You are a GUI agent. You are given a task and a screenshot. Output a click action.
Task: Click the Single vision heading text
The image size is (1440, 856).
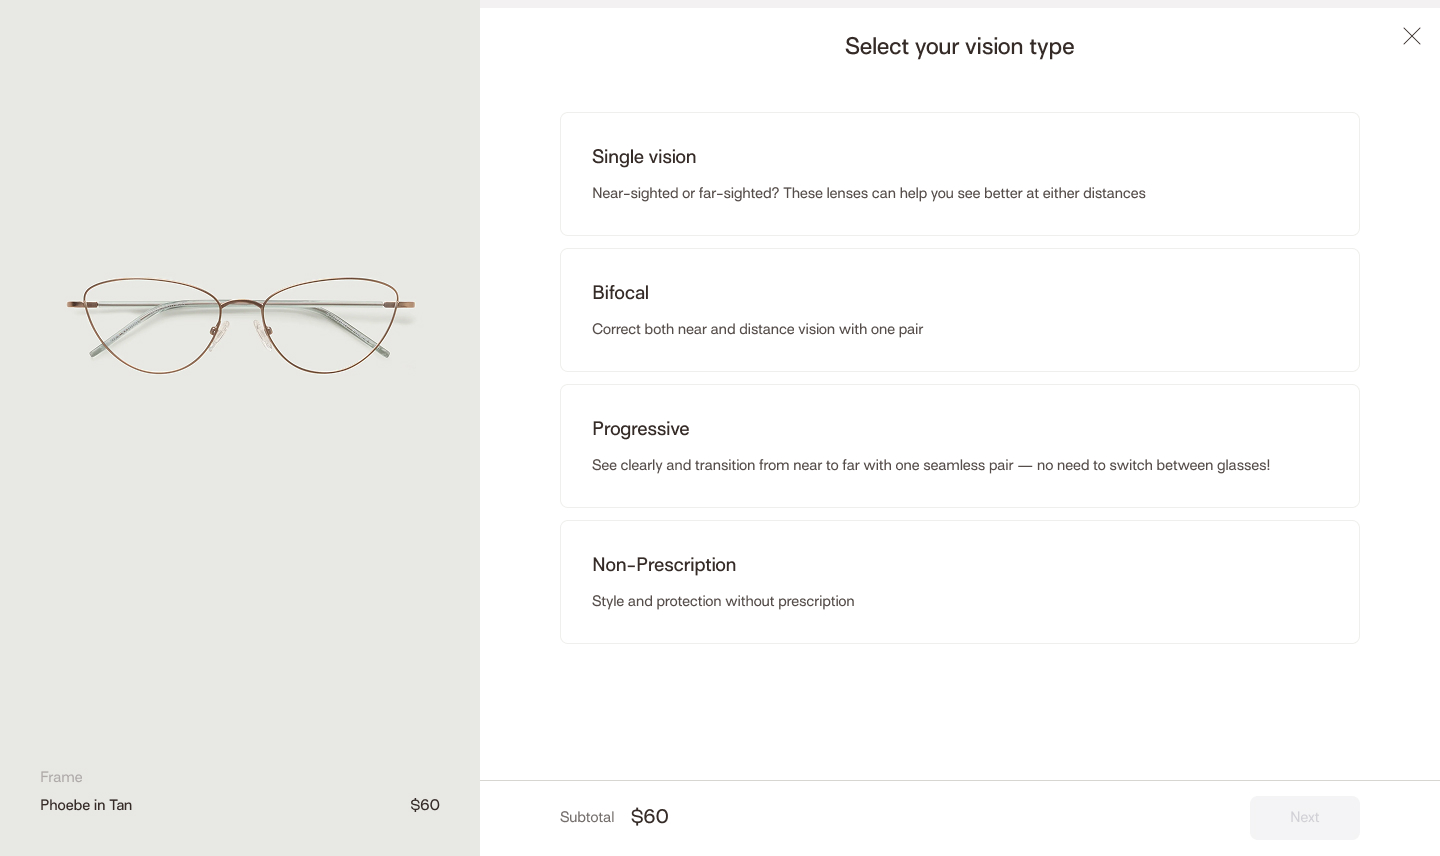click(x=644, y=157)
